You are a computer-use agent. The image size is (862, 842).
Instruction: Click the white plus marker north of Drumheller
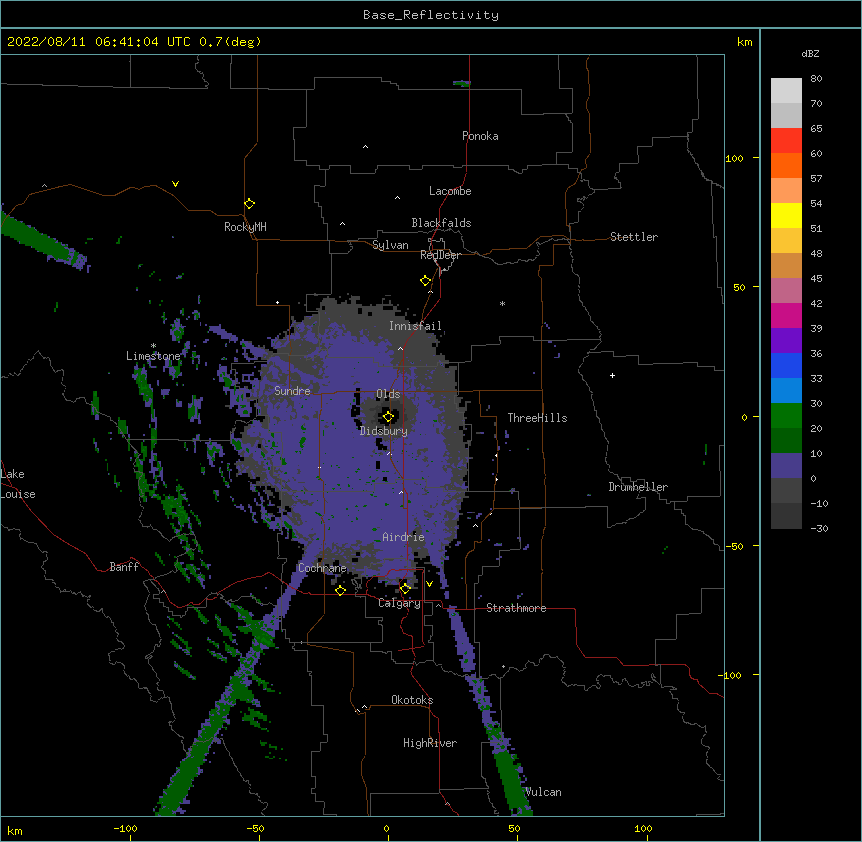tap(612, 375)
